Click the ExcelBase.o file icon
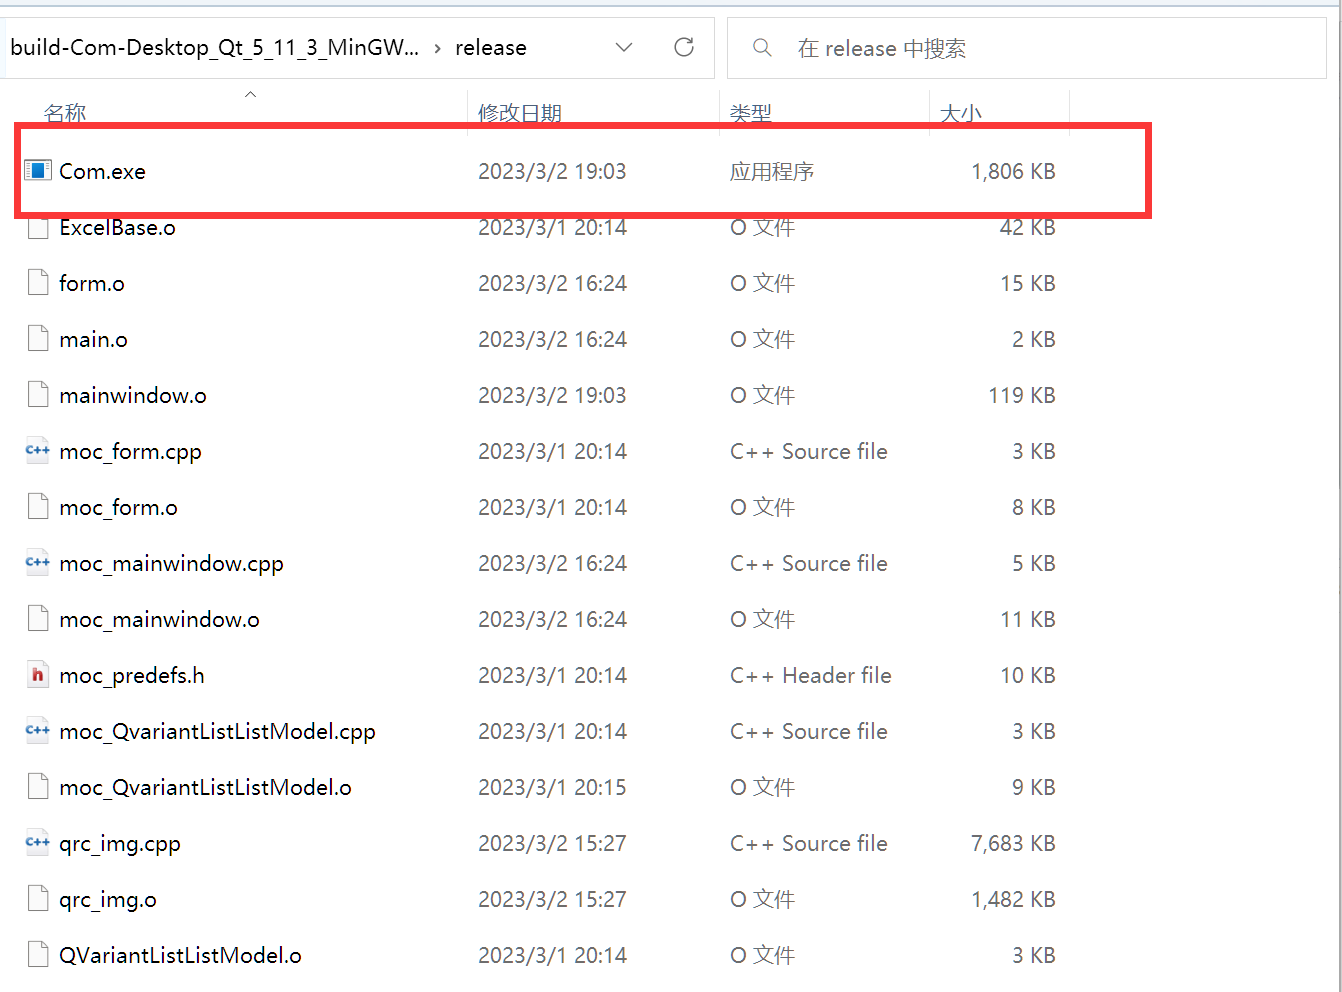Viewport: 1342px width, 992px height. click(38, 227)
